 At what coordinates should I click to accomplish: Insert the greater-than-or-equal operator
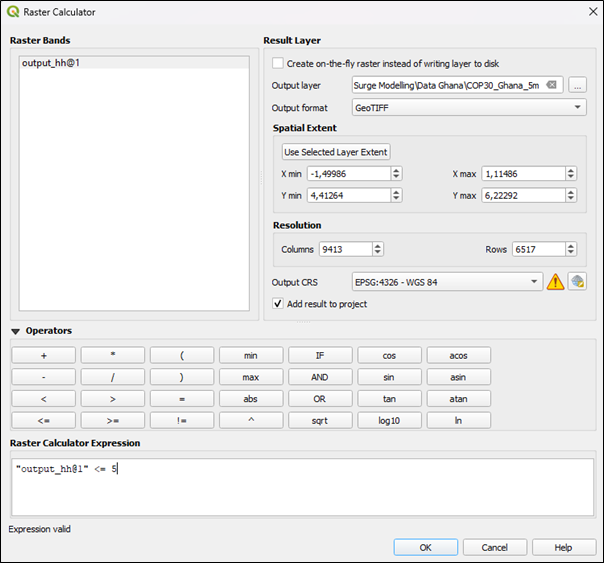tap(112, 420)
